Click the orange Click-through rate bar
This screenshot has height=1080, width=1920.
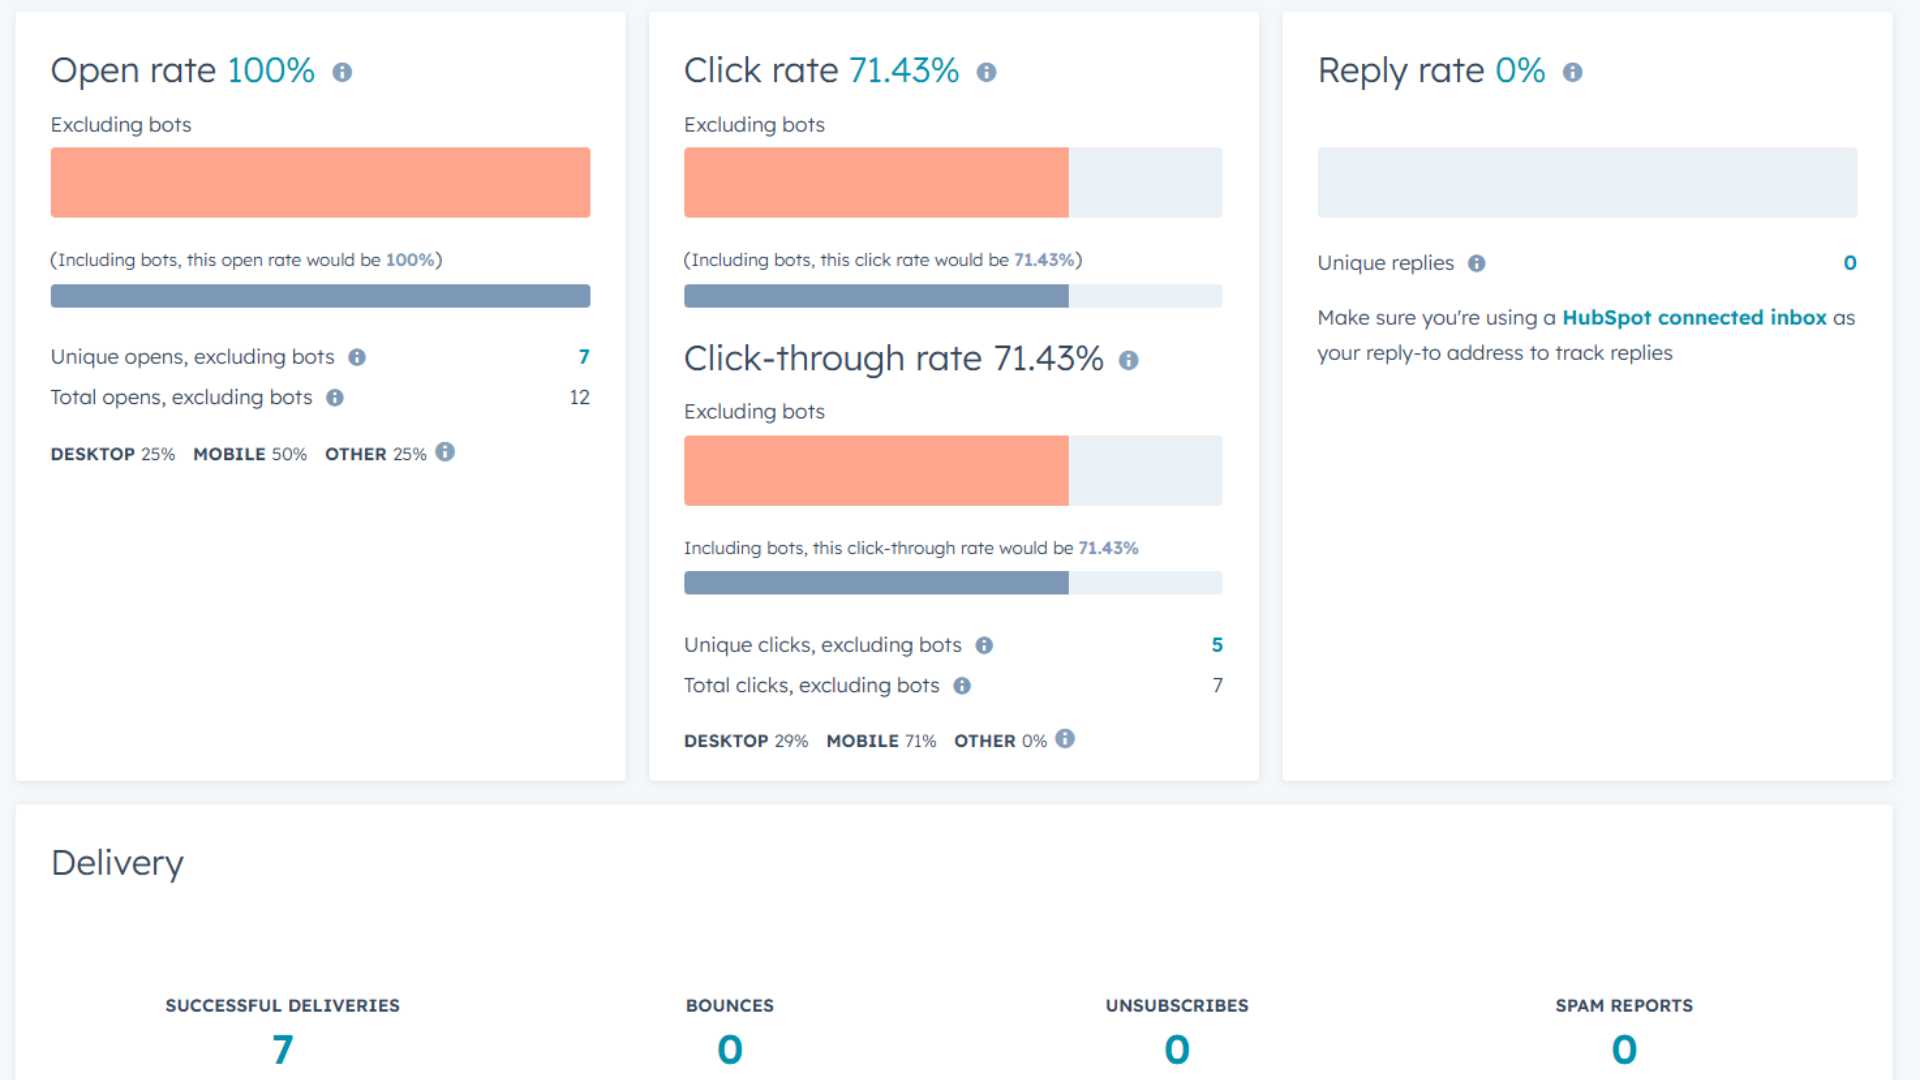[876, 470]
